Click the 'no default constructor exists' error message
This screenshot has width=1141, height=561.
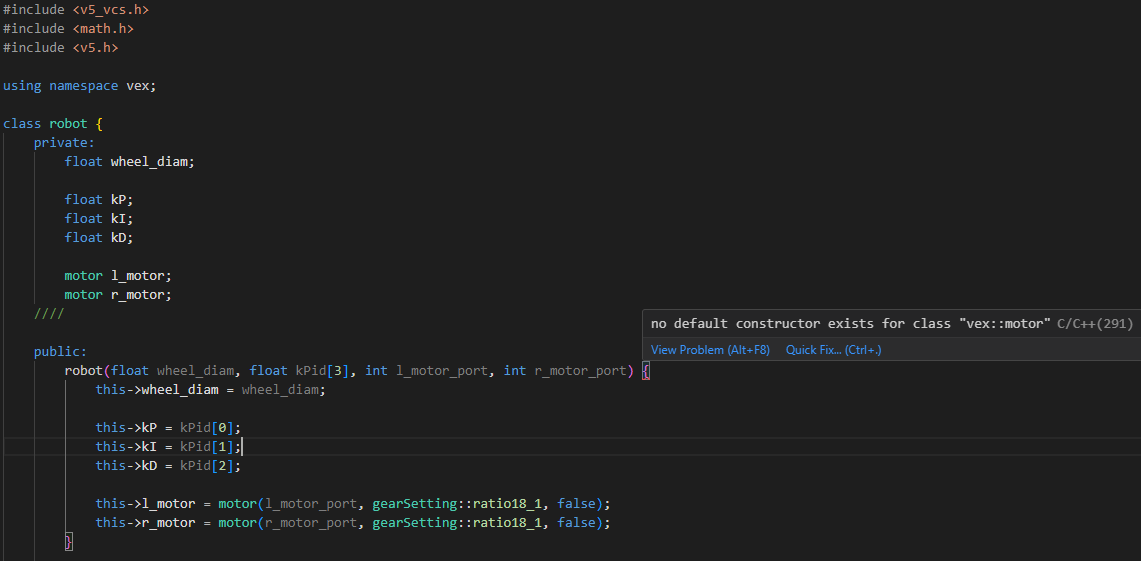coord(851,324)
